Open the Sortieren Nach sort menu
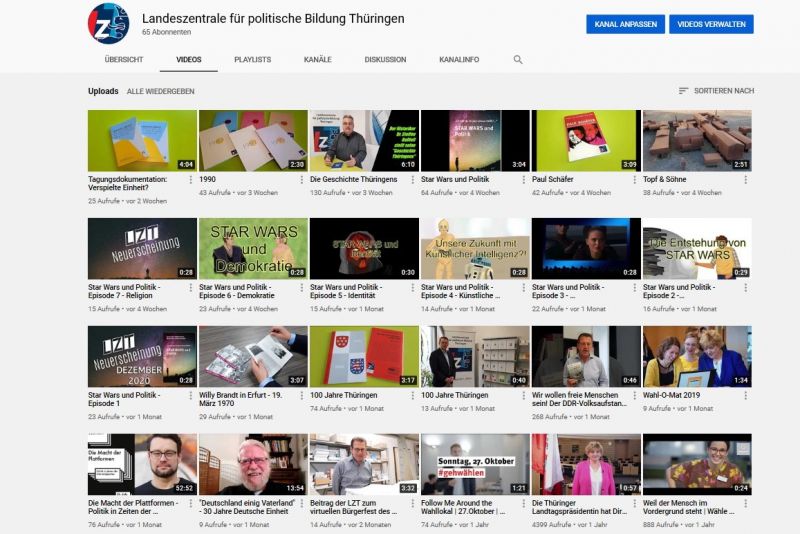This screenshot has height=534, width=800. pos(716,91)
